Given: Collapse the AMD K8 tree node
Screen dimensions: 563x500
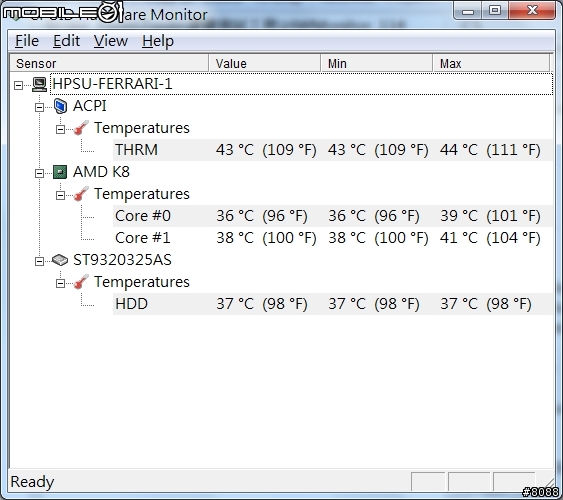Looking at the screenshot, I should 39,174.
